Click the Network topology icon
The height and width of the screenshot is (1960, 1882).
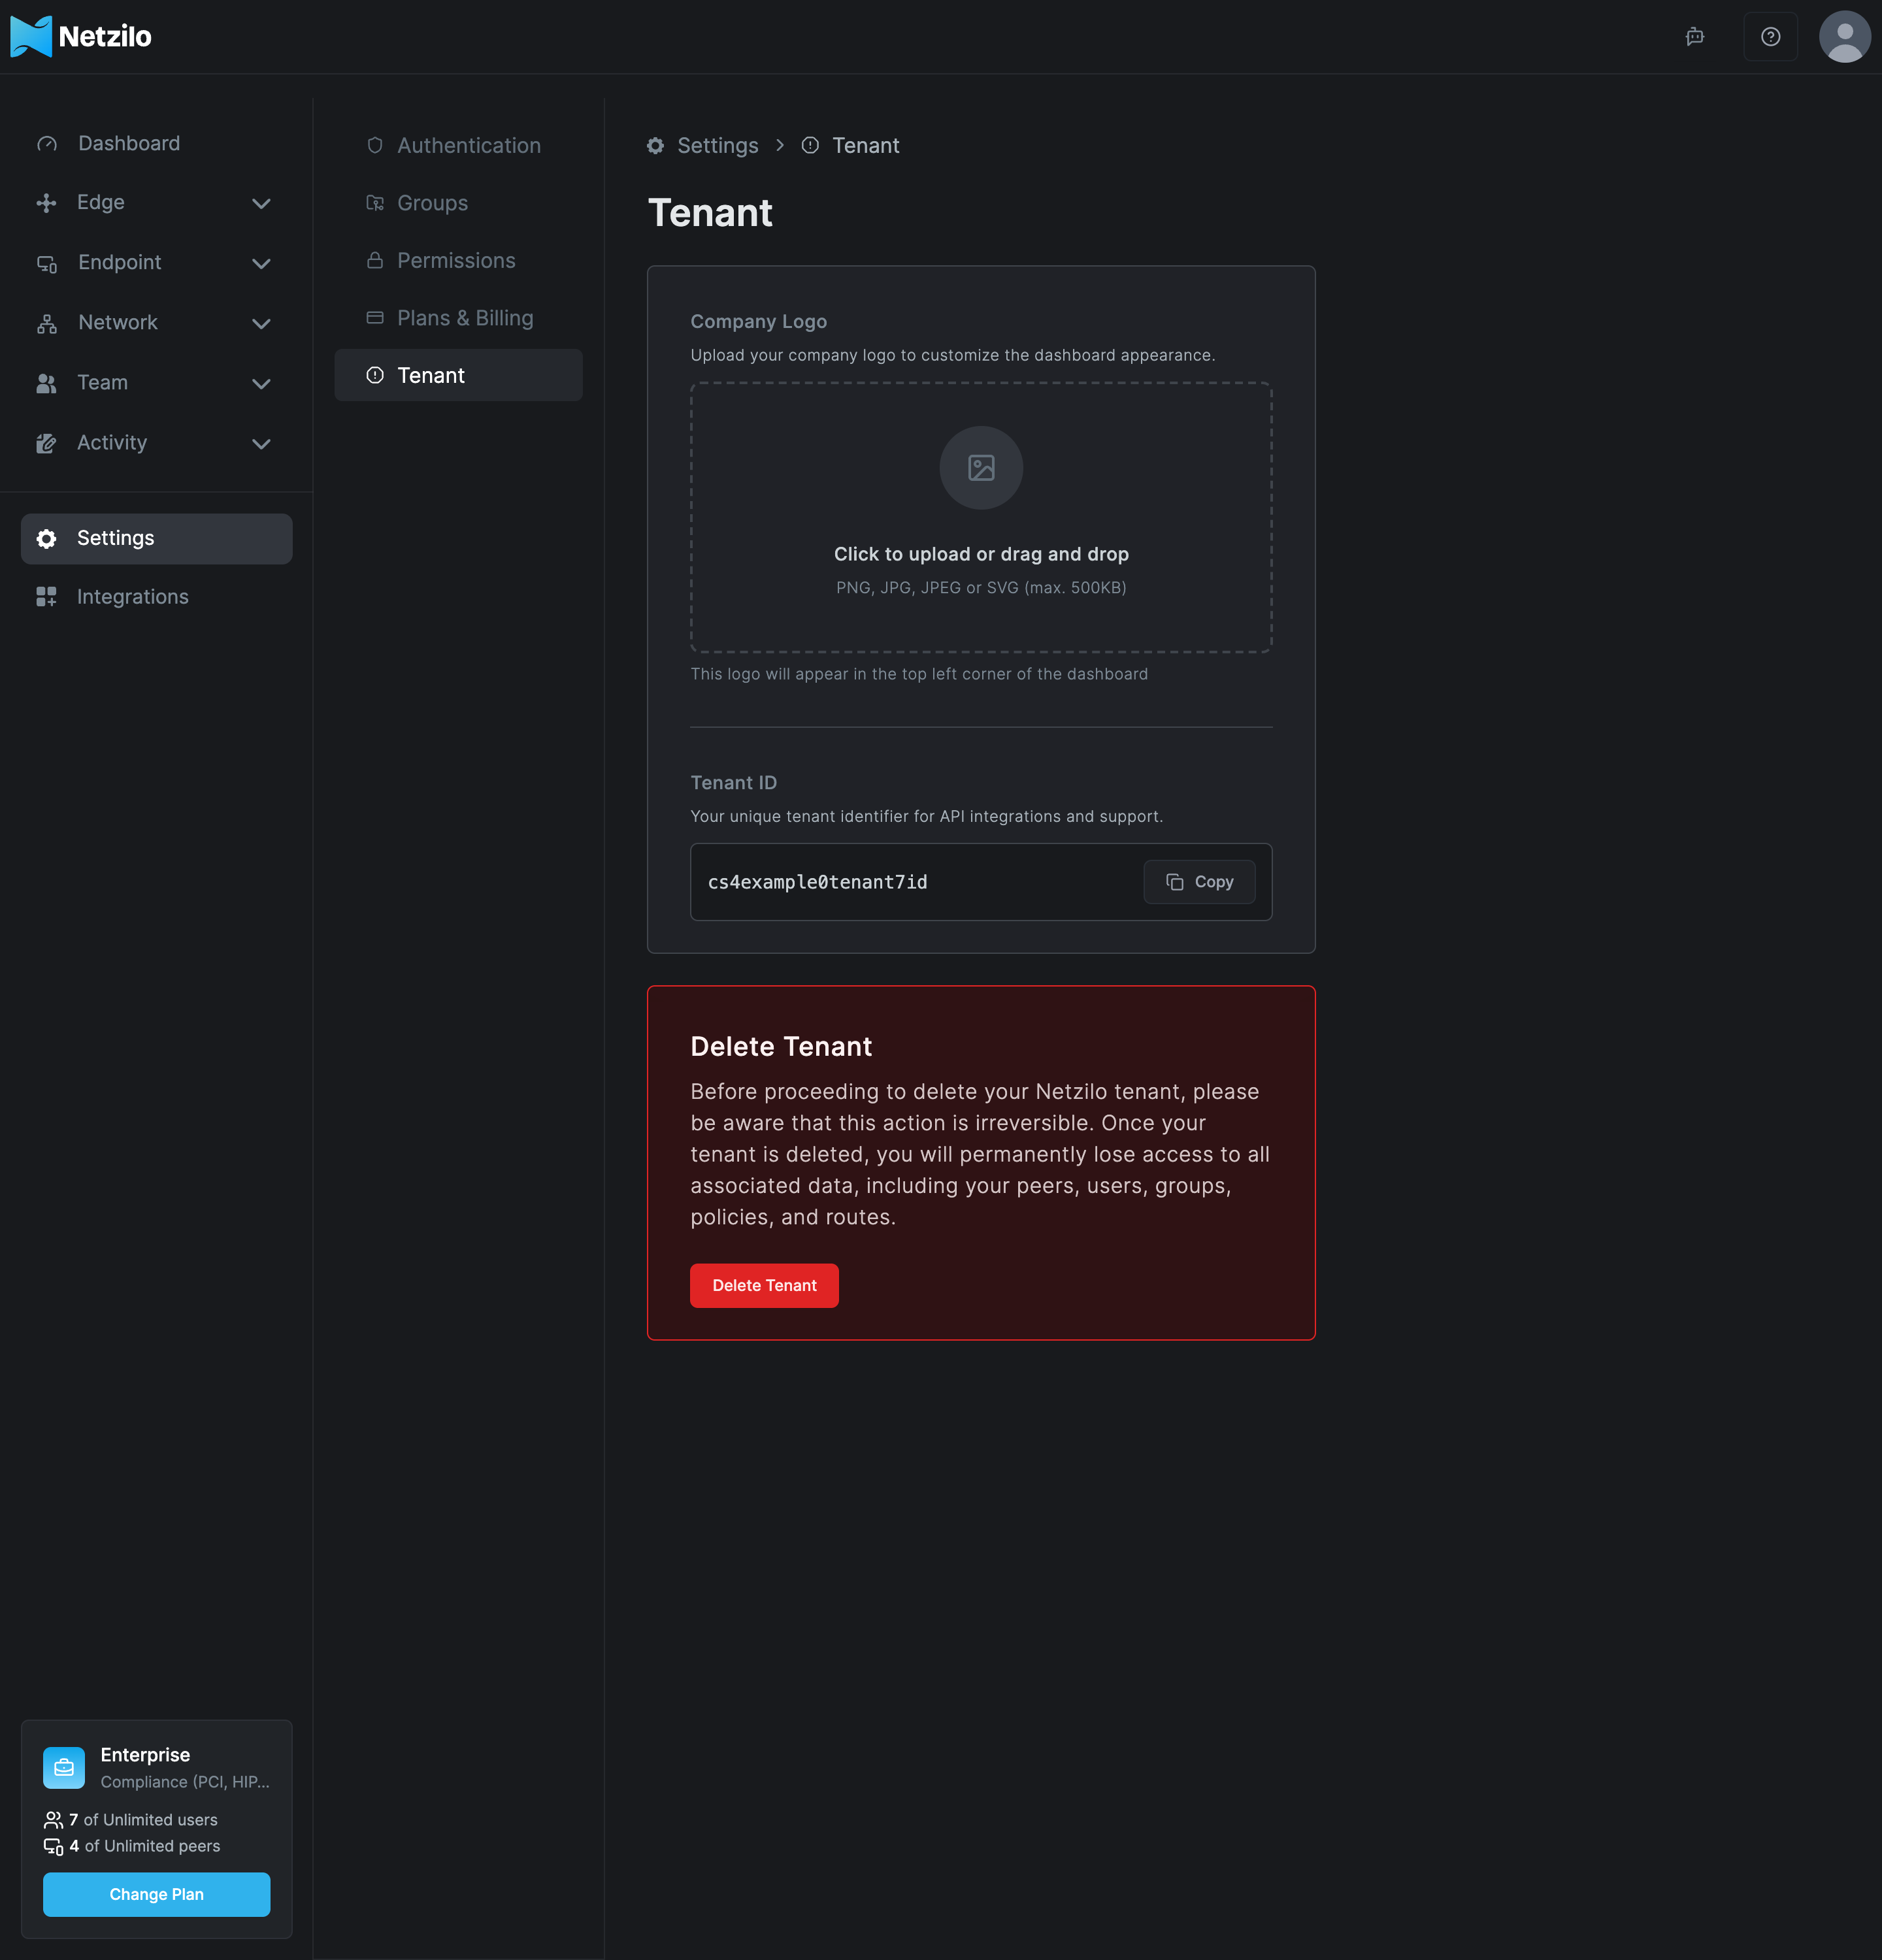(47, 323)
